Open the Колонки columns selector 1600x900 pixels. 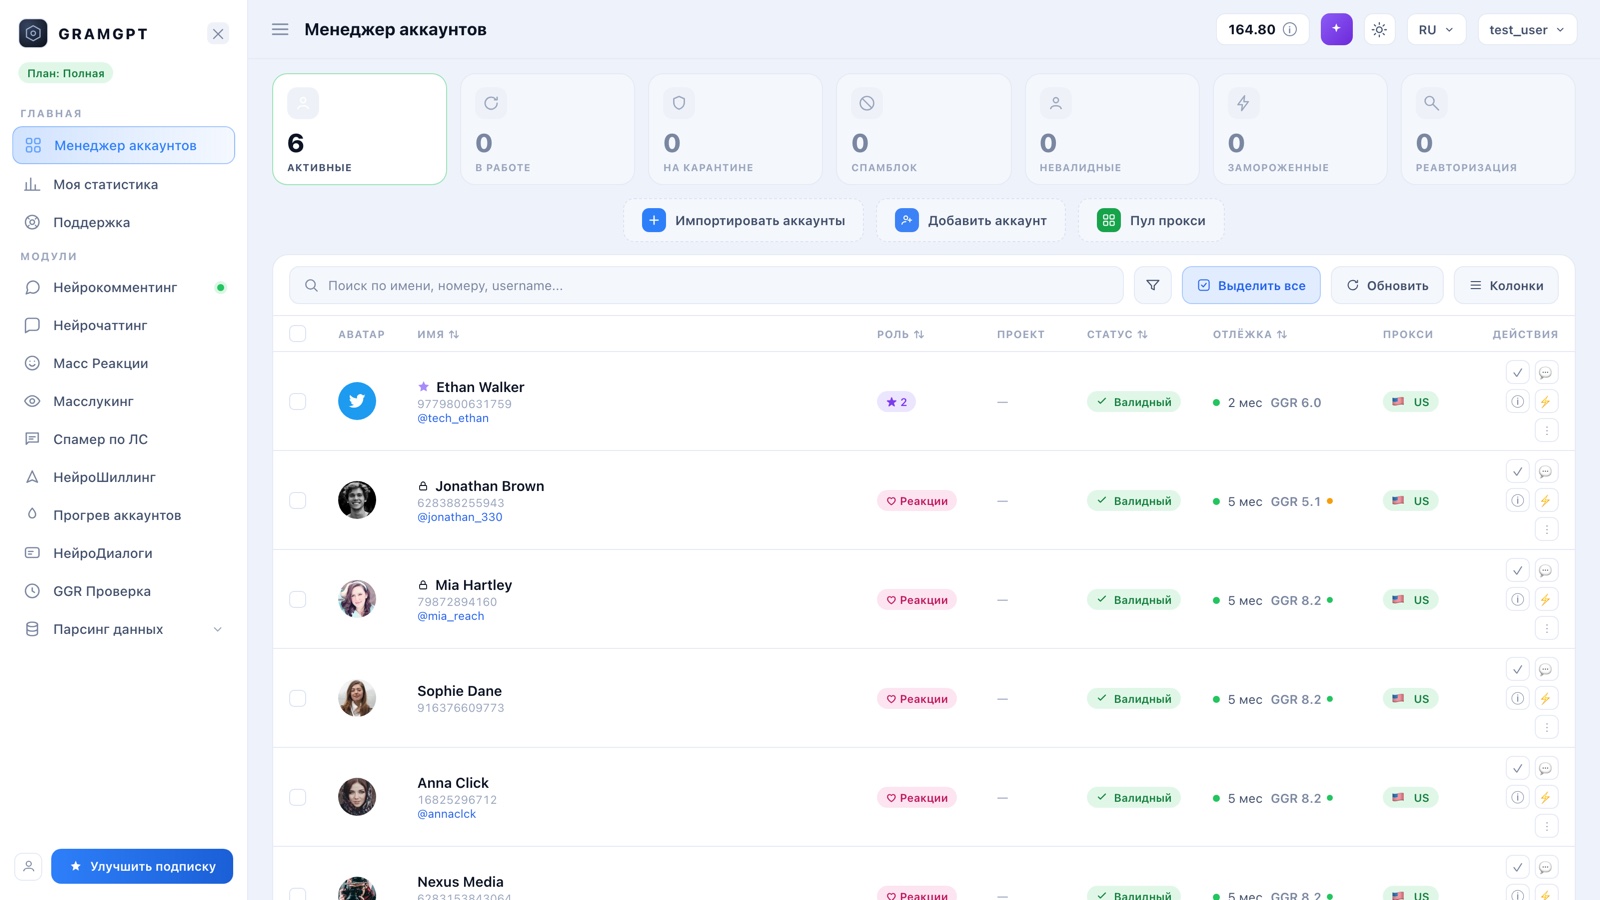[1506, 285]
